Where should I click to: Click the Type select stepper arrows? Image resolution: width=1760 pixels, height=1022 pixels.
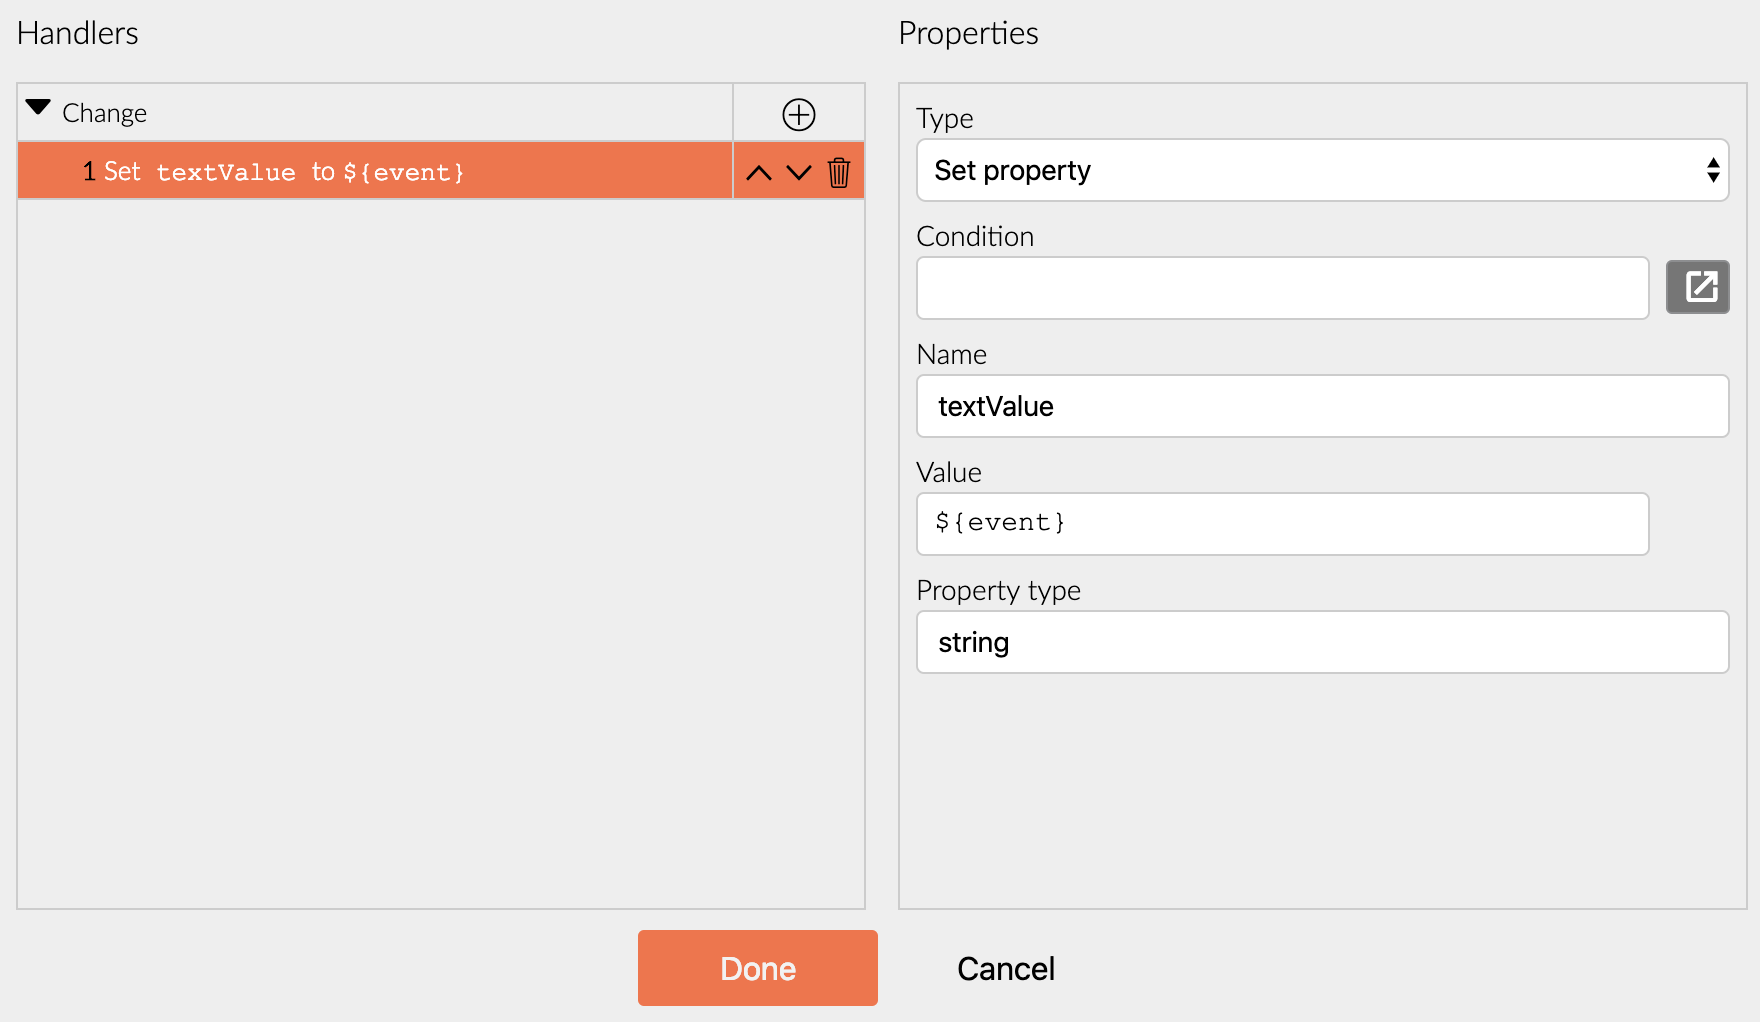tap(1713, 170)
